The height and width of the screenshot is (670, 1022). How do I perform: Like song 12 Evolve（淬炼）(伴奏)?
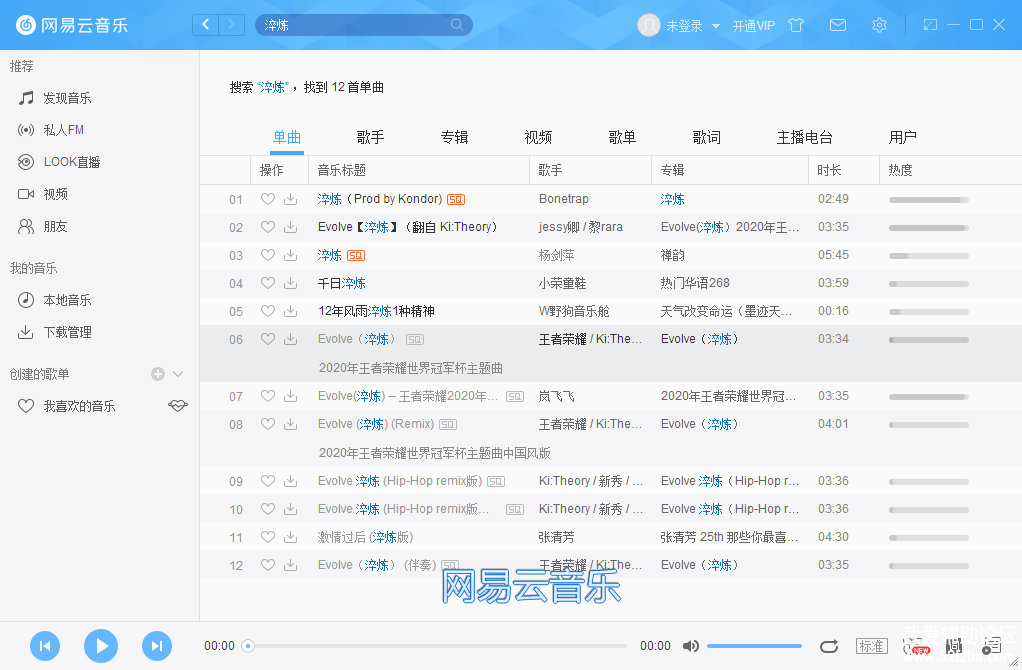click(x=268, y=565)
